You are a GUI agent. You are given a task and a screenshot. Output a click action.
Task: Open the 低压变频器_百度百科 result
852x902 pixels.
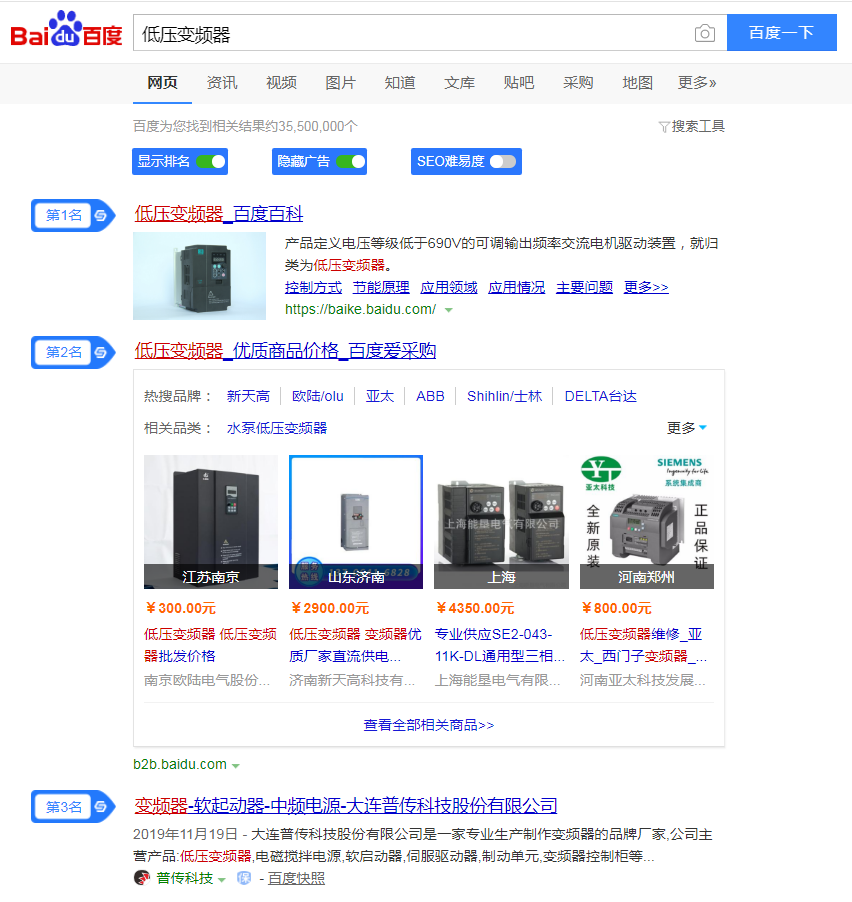coord(219,214)
